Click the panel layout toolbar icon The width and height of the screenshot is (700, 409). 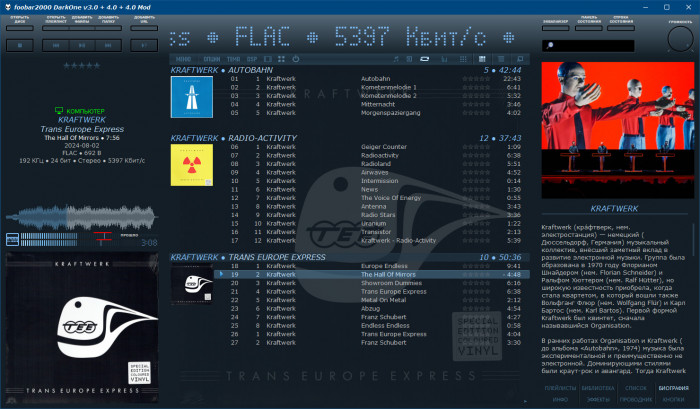[482, 59]
